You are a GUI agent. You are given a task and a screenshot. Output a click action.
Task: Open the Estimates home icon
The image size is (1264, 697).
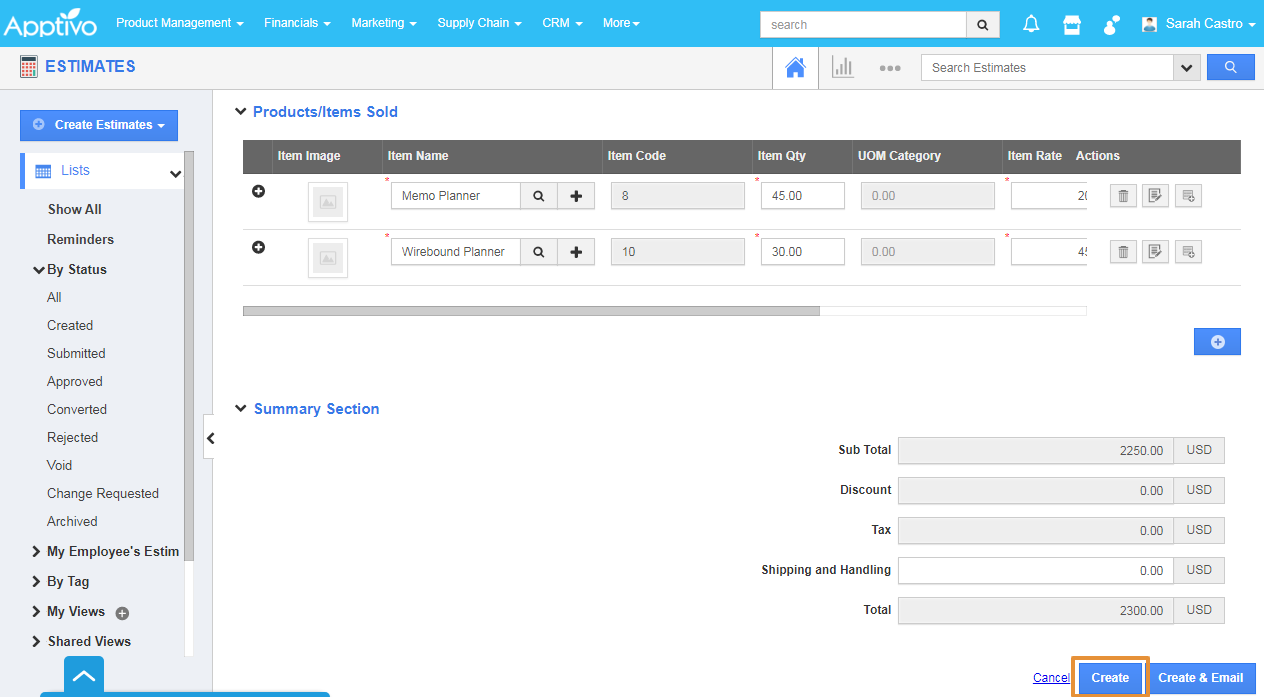coord(795,68)
